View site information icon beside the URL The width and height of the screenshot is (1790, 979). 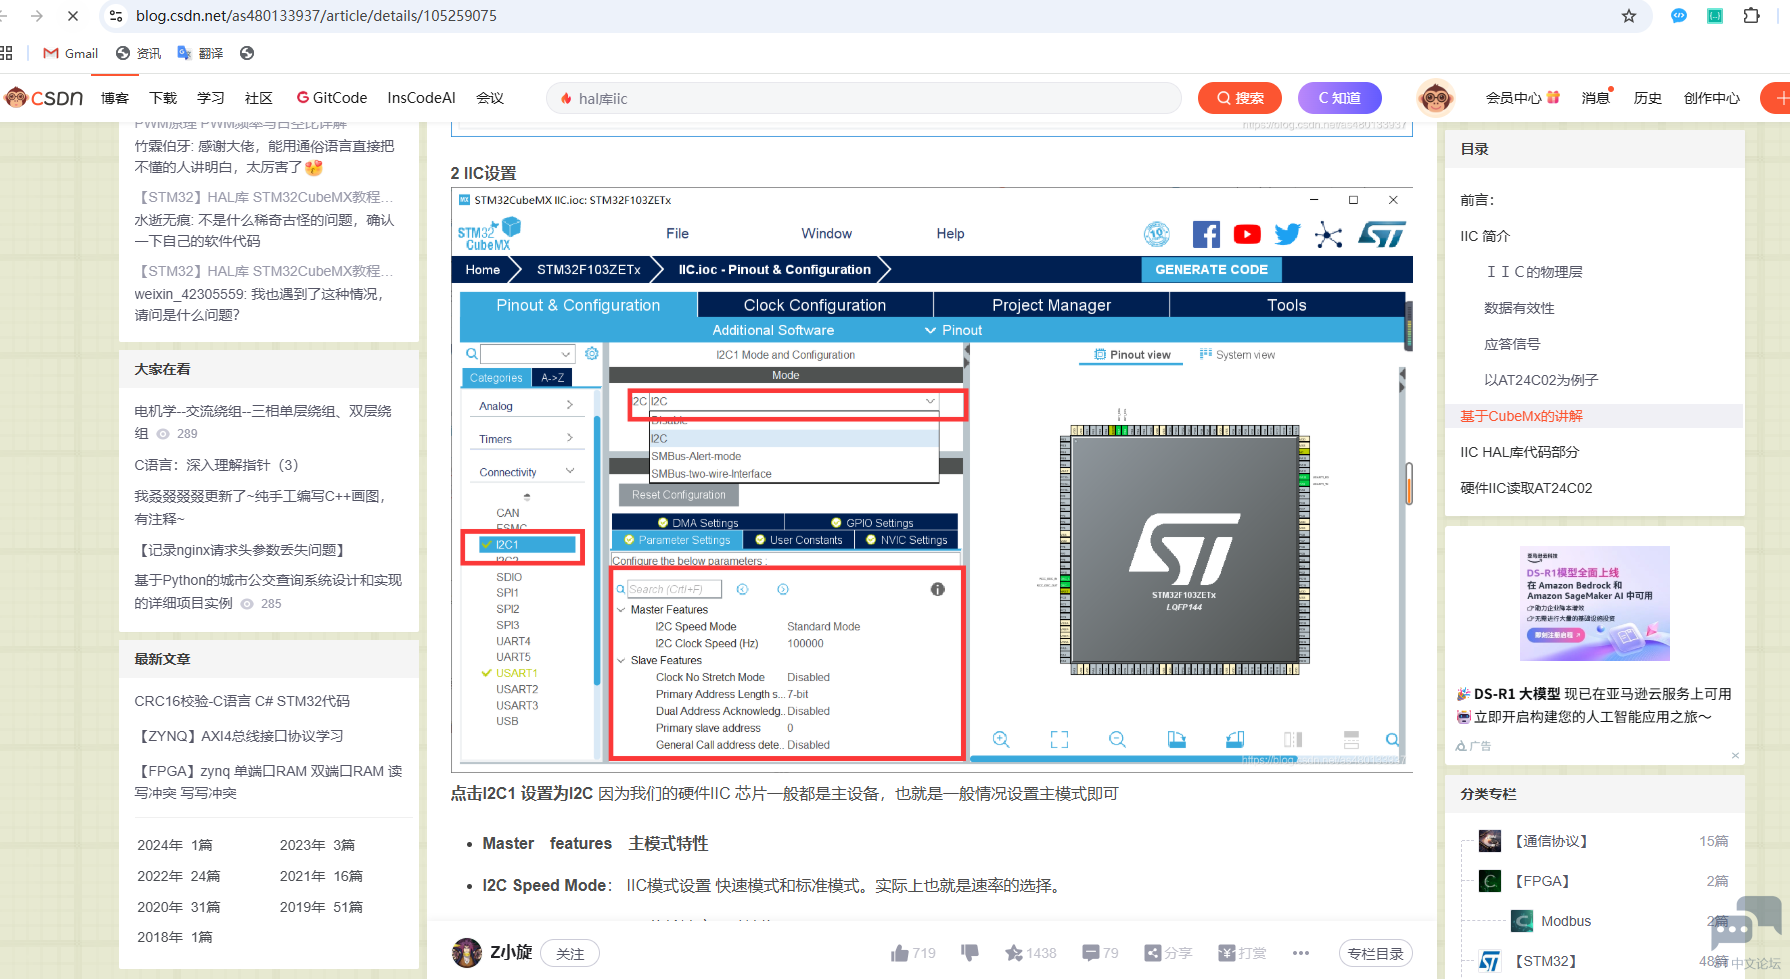pyautogui.click(x=116, y=16)
